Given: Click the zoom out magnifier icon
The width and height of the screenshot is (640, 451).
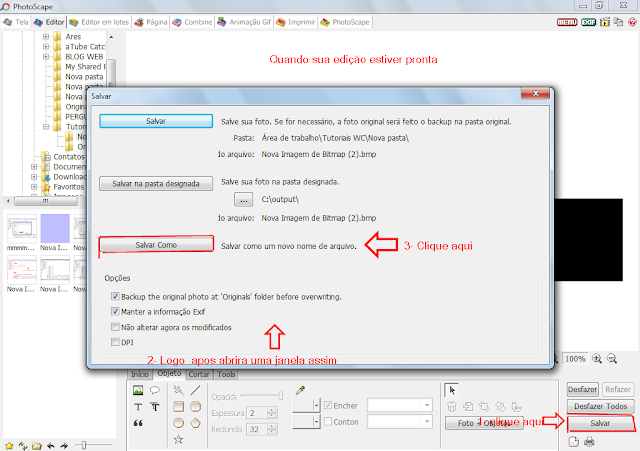Looking at the screenshot, I should (x=611, y=358).
